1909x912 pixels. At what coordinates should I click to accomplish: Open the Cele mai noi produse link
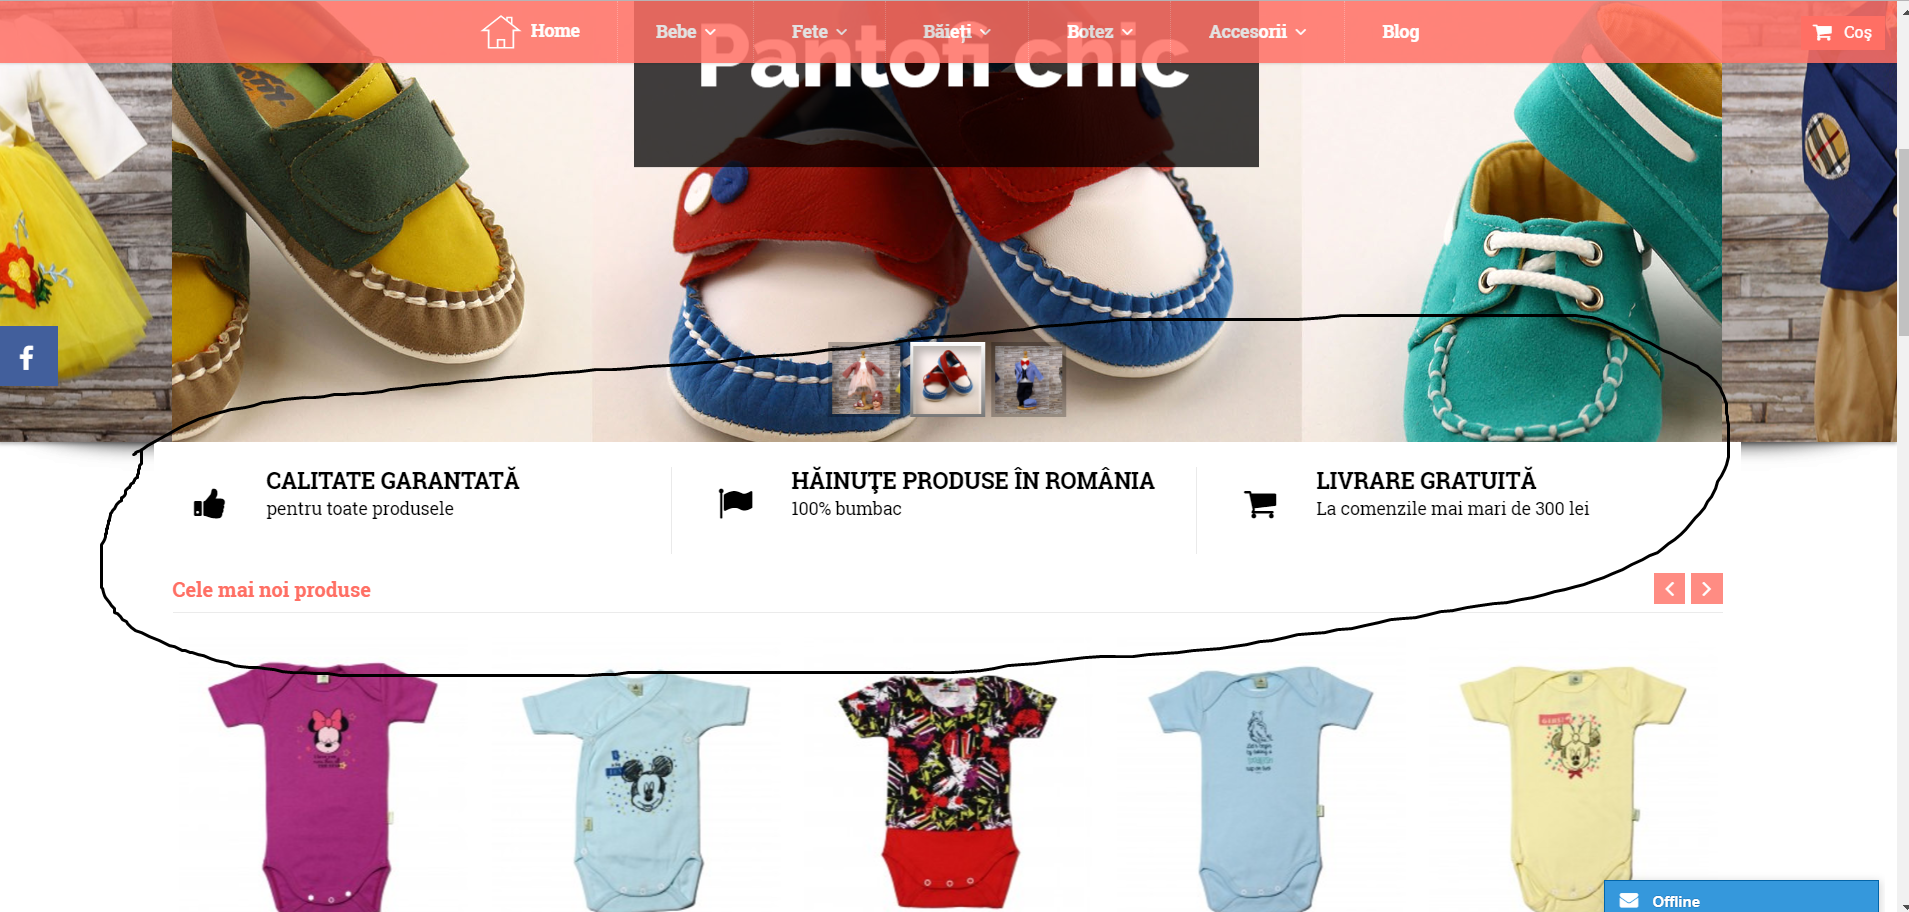(271, 590)
